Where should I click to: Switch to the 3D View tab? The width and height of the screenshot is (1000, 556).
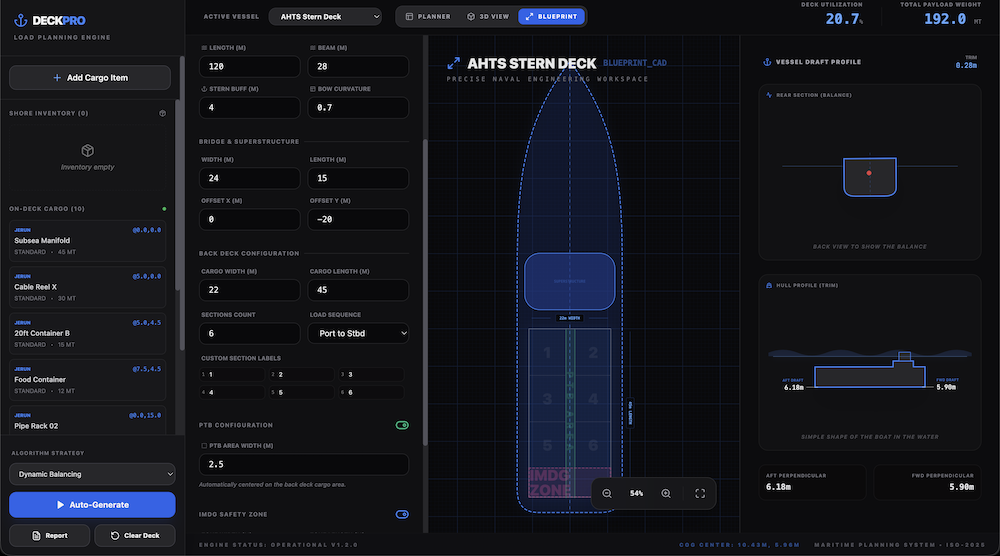[489, 17]
